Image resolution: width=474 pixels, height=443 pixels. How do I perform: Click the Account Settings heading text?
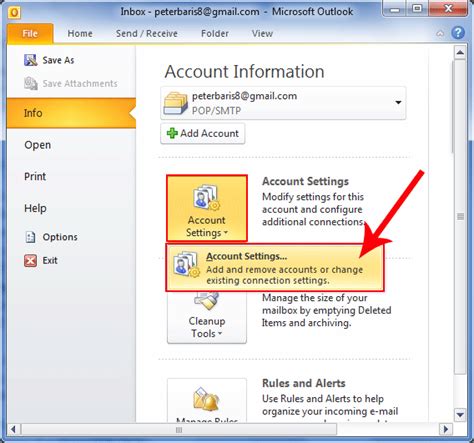(x=305, y=181)
